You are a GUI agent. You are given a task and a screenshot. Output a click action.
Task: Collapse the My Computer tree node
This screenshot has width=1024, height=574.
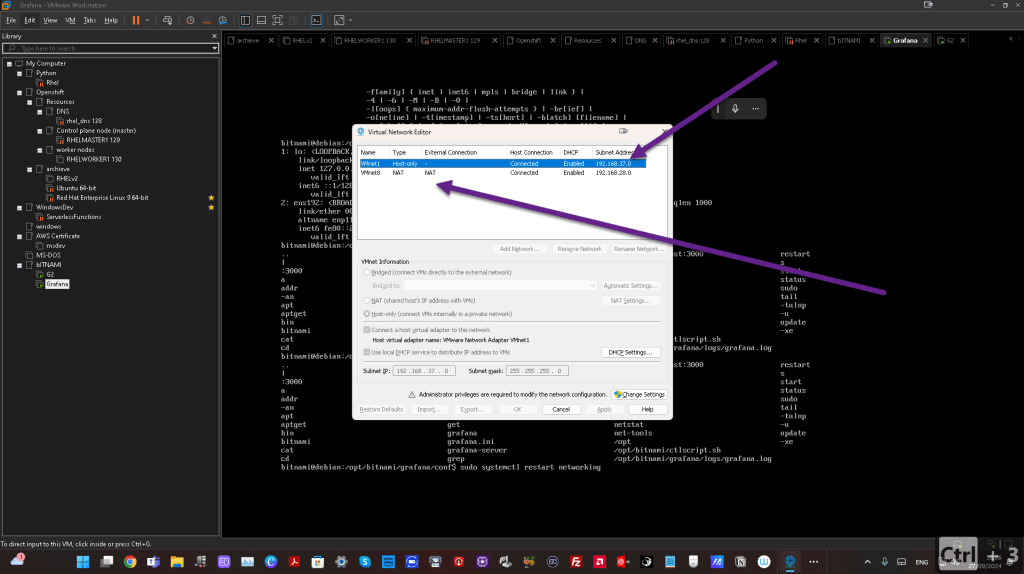(x=9, y=64)
